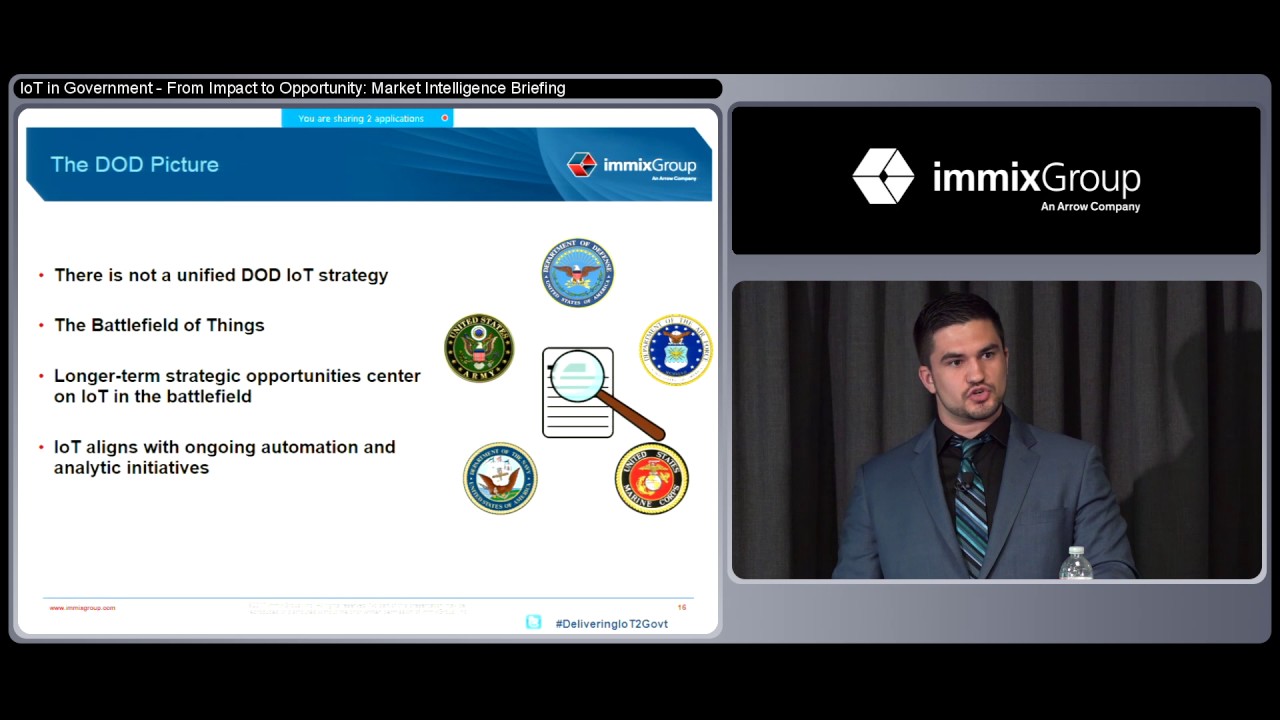Click the magnifying glass document graphic
The height and width of the screenshot is (720, 1280).
[x=603, y=392]
